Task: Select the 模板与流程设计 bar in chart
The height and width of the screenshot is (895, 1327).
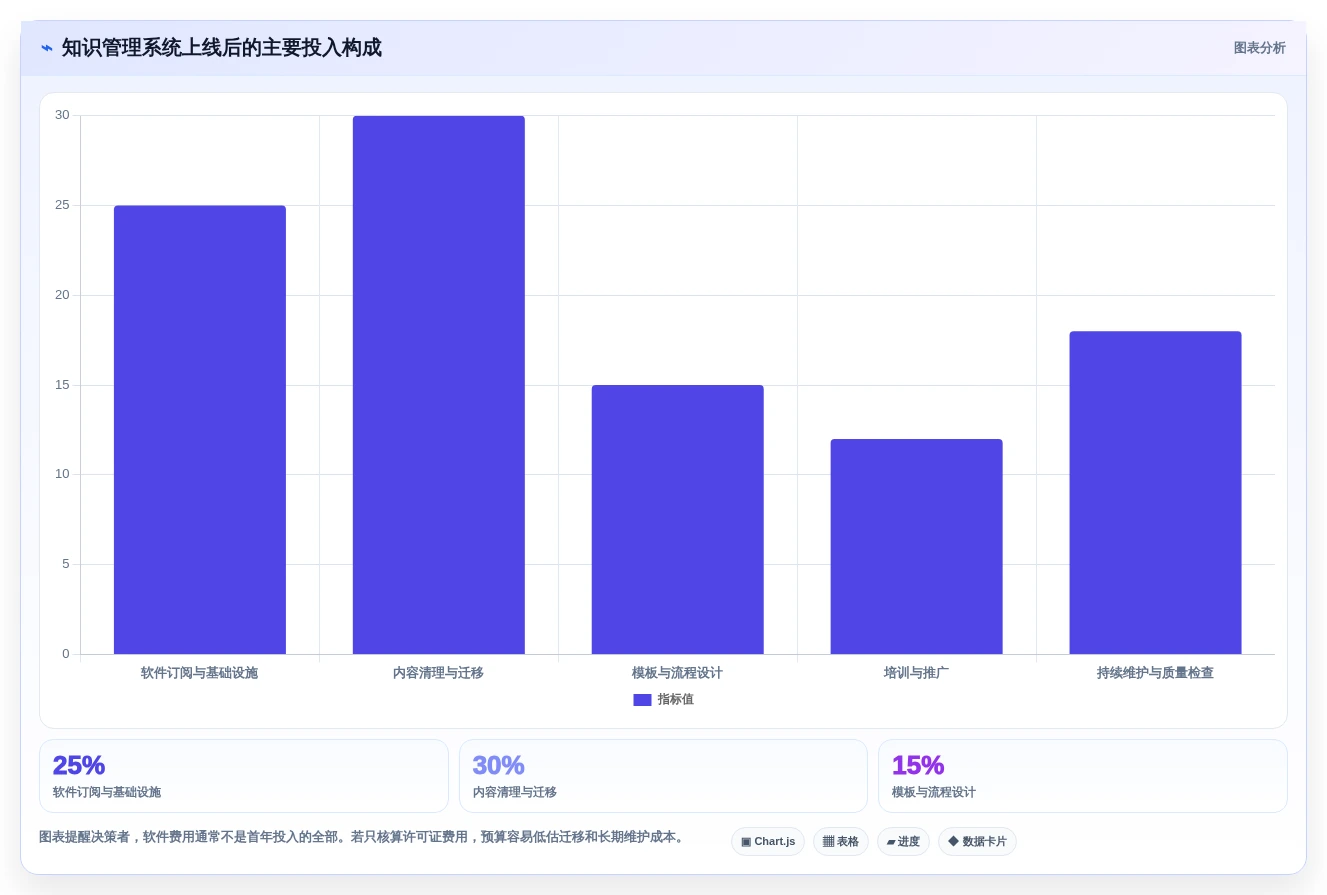Action: click(678, 520)
